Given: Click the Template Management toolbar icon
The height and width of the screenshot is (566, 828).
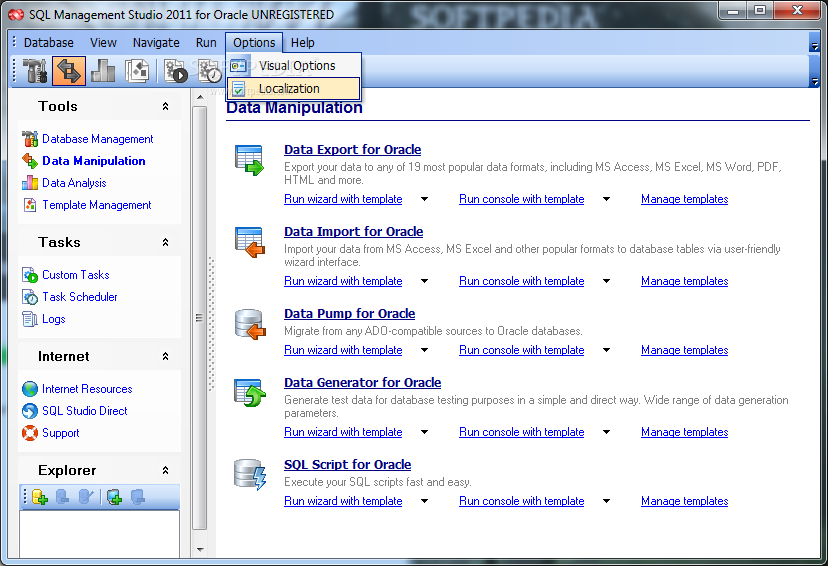Looking at the screenshot, I should (137, 71).
